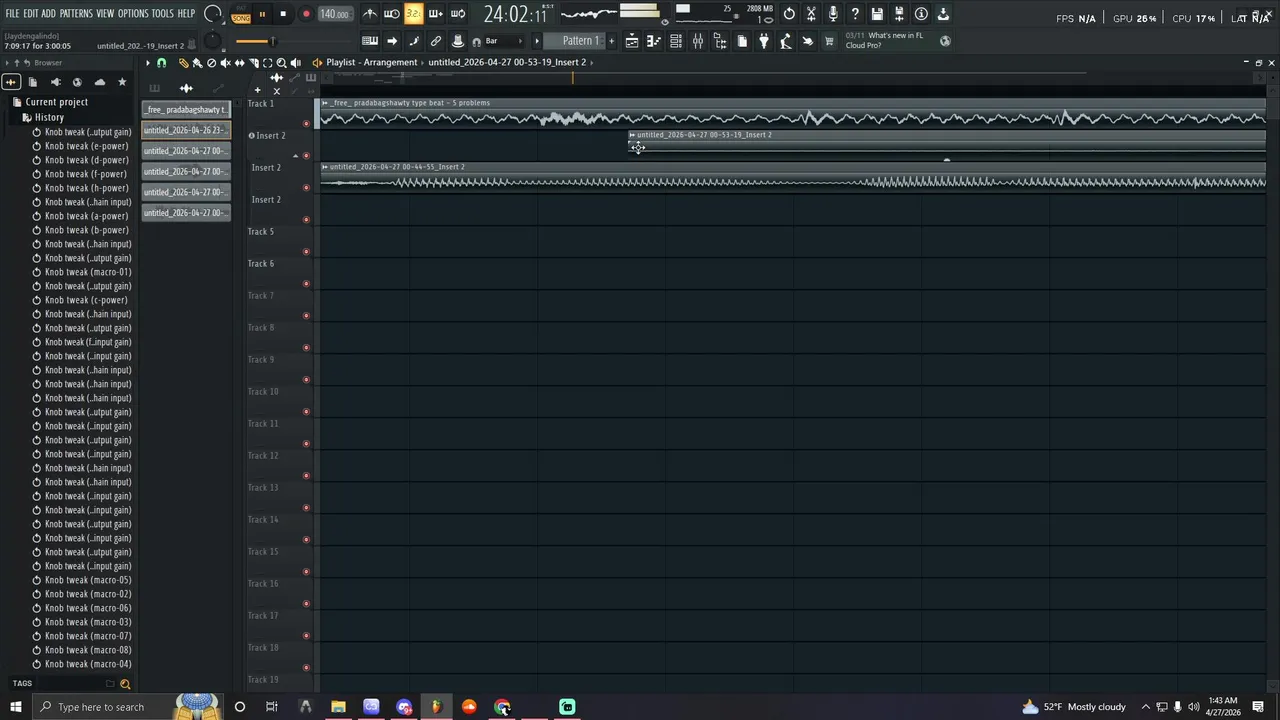
Task: Open pattern options arrow left of Pattern 1
Action: tap(537, 41)
